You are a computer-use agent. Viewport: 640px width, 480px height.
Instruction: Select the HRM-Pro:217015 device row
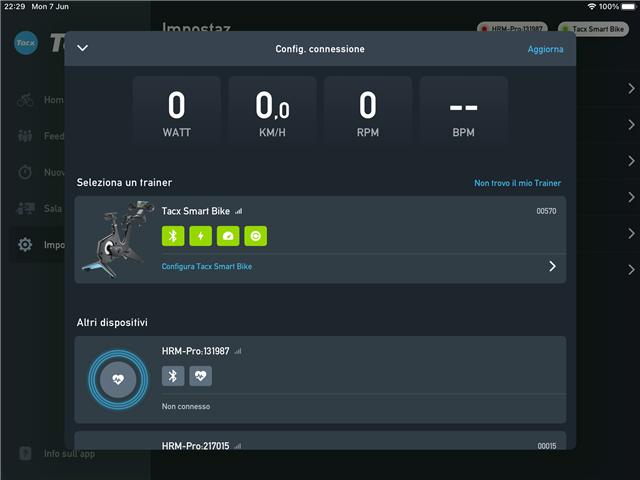(320, 441)
